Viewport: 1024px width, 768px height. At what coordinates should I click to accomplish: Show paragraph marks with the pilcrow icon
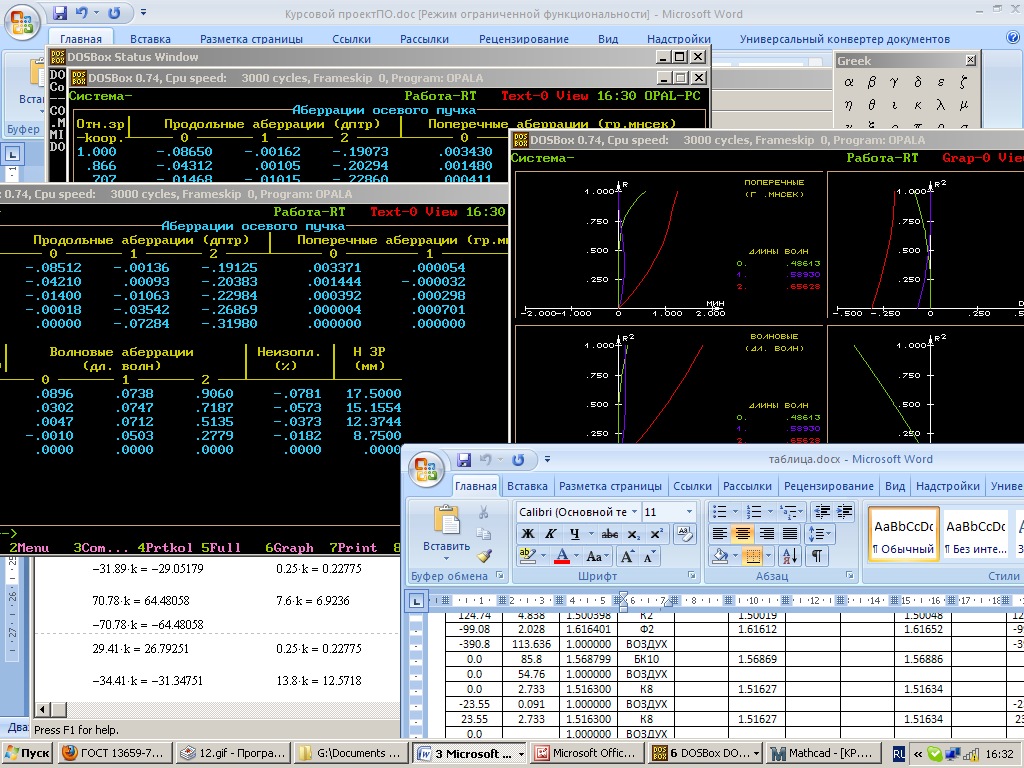pyautogui.click(x=817, y=556)
